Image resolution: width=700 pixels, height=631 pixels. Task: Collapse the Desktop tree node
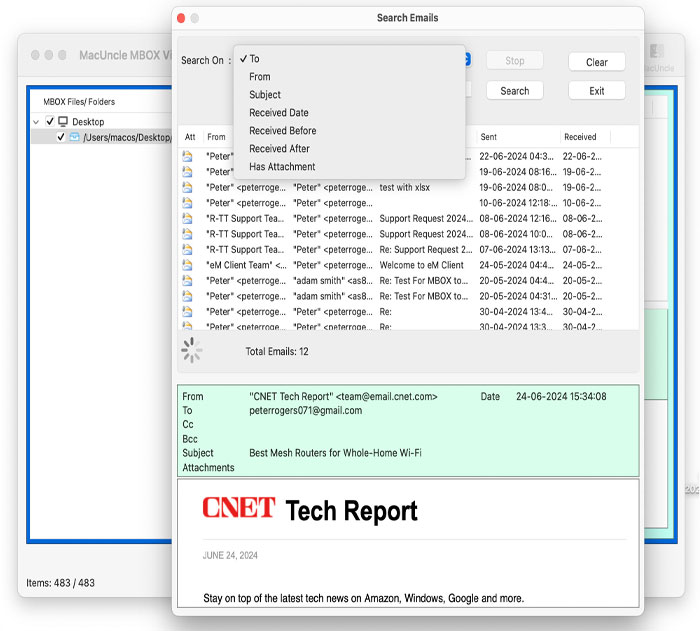coord(36,121)
